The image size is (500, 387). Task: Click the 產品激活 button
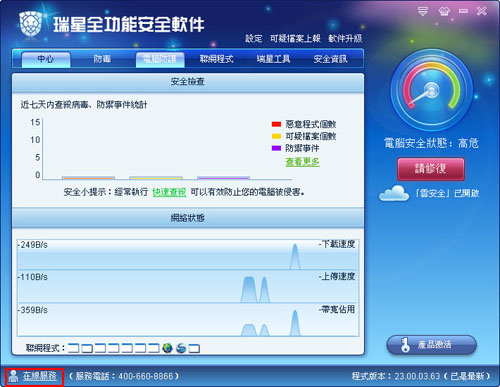click(x=431, y=345)
